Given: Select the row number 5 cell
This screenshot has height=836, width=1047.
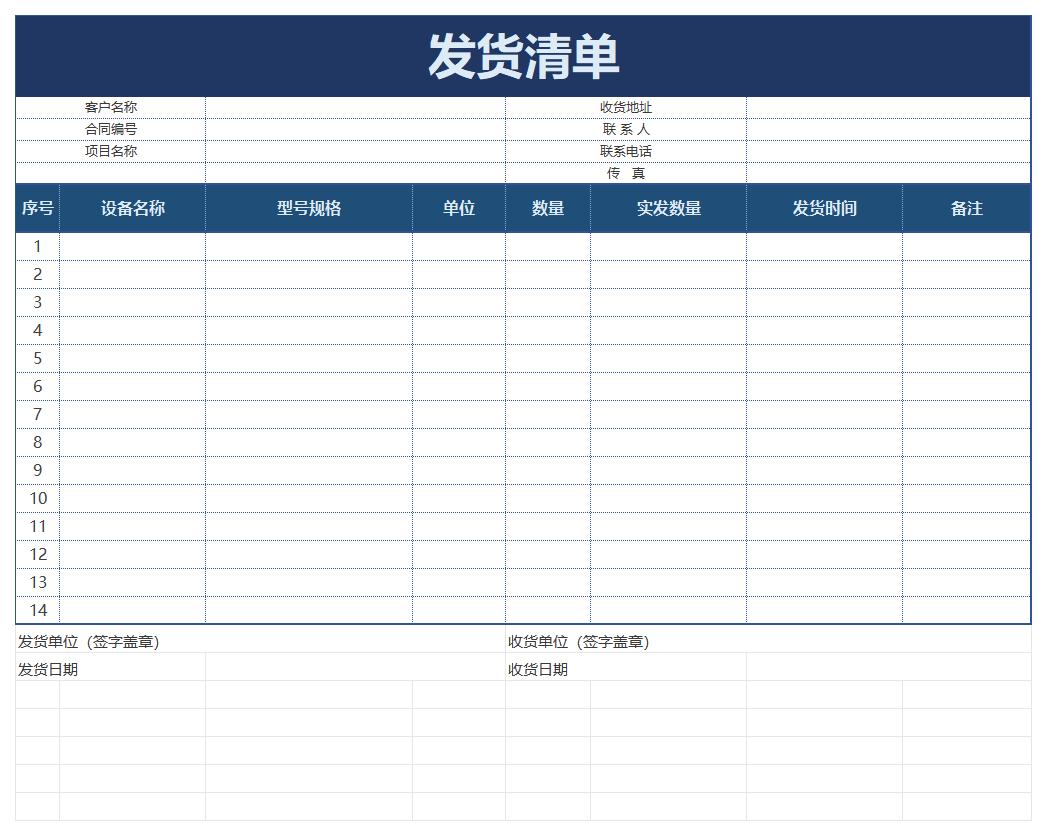Looking at the screenshot, I should [x=37, y=359].
